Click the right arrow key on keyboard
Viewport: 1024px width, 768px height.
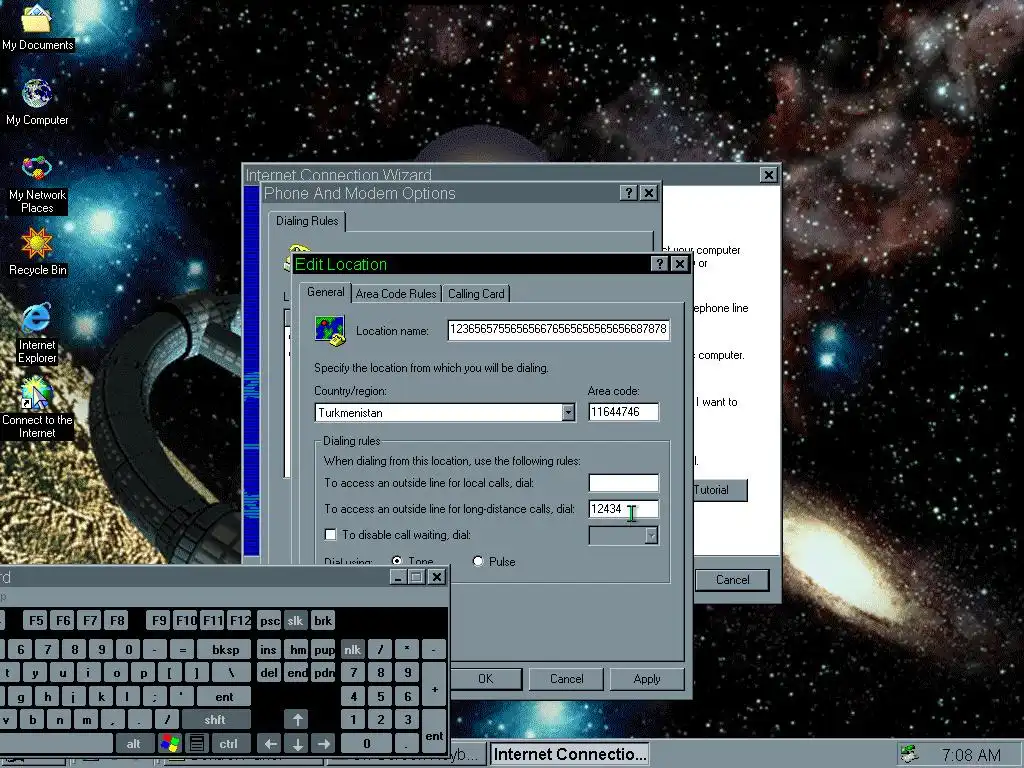[x=324, y=743]
